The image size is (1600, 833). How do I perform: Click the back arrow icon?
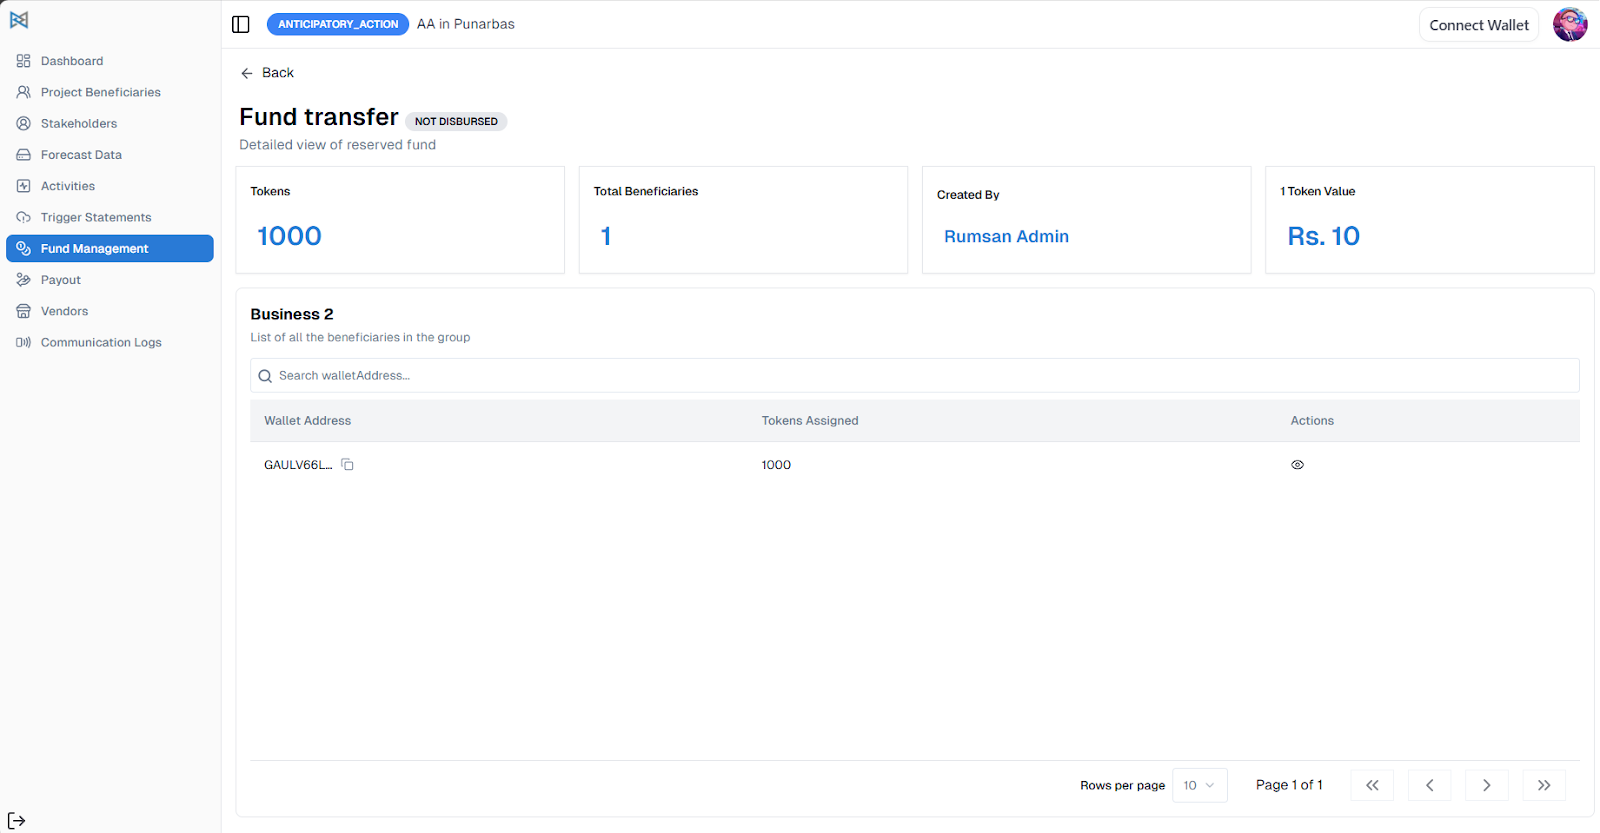point(247,73)
